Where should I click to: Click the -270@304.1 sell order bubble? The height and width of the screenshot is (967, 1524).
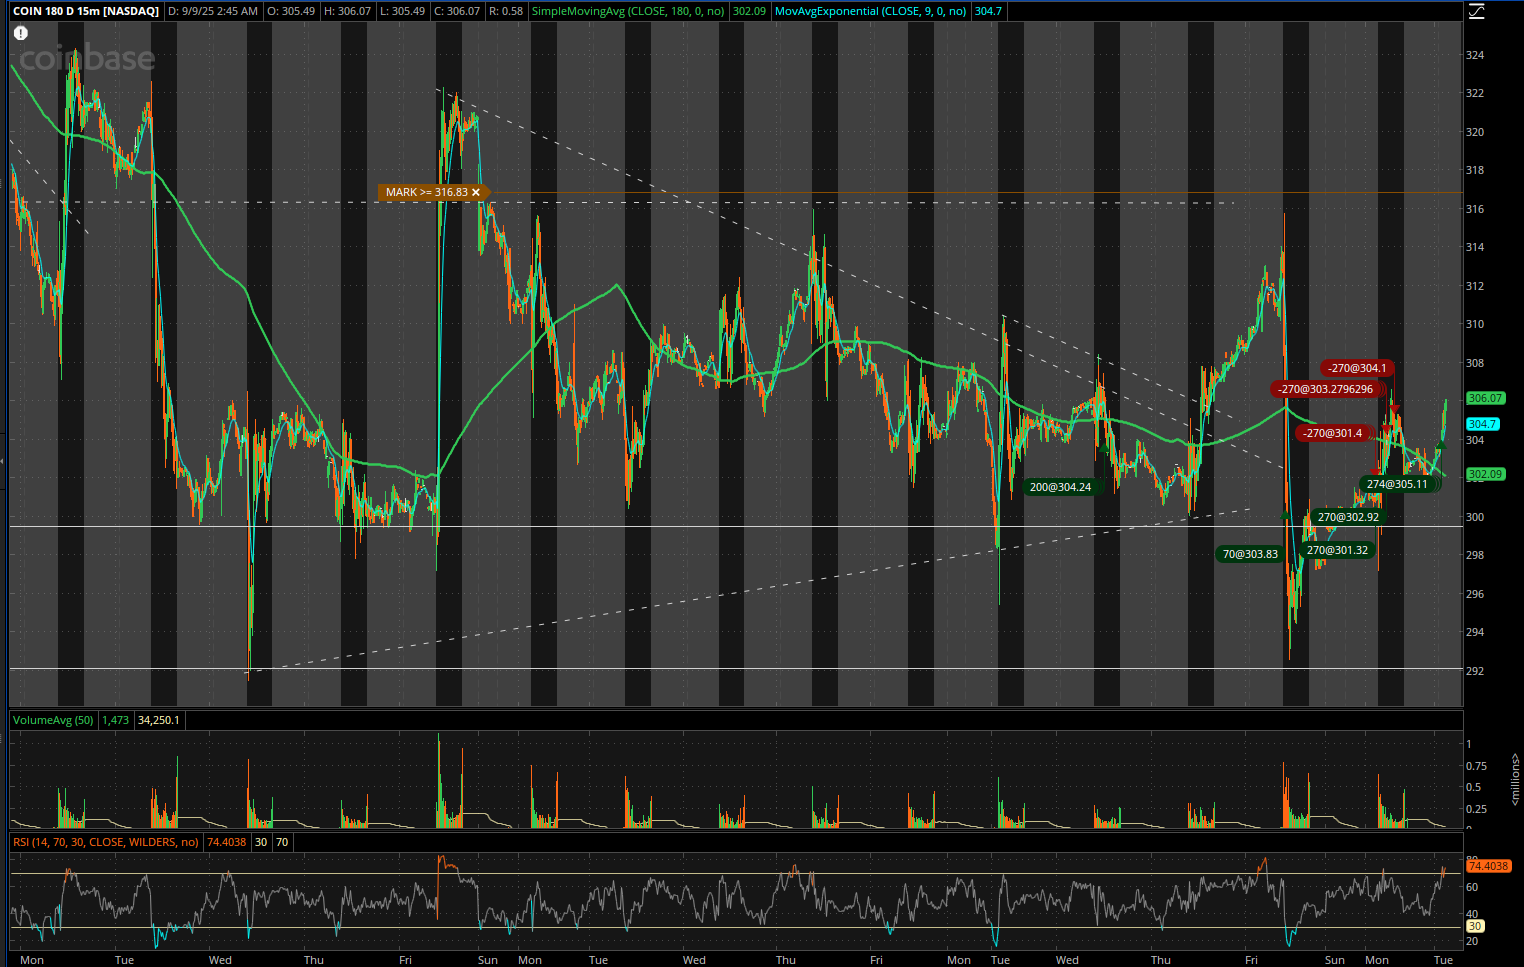1357,368
